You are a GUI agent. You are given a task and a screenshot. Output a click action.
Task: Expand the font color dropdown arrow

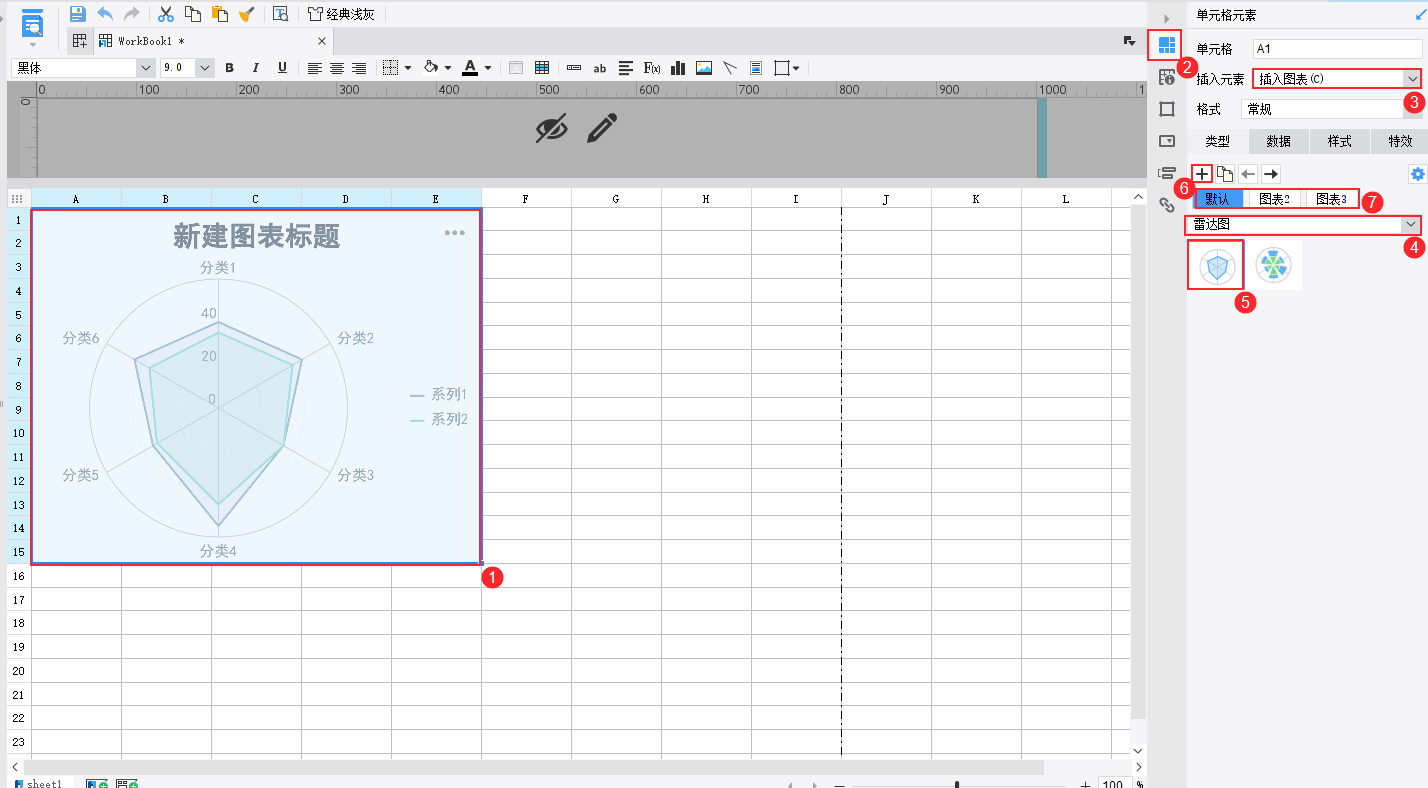click(x=488, y=68)
